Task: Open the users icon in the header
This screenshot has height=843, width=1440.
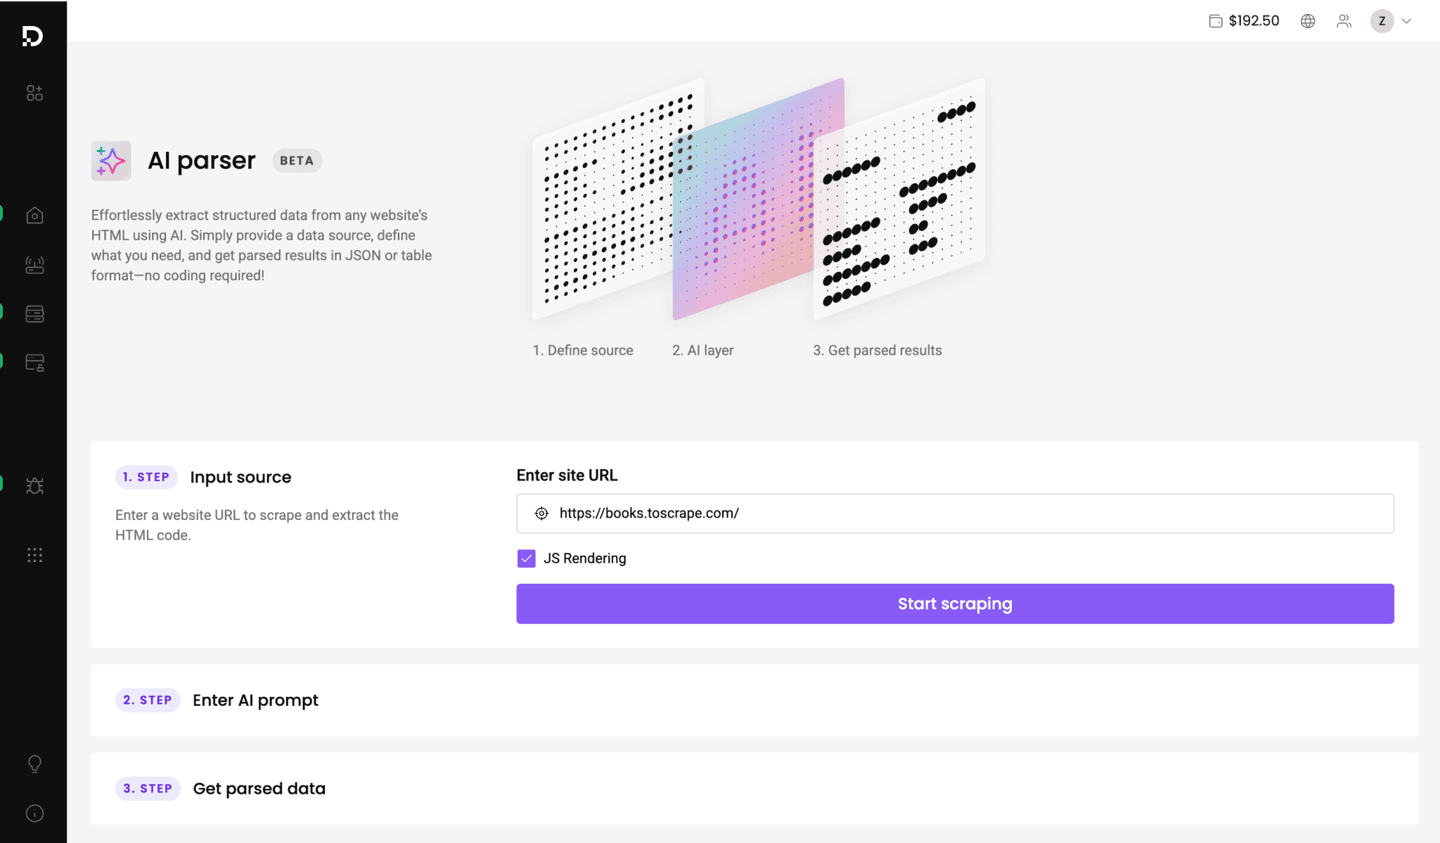Action: point(1344,21)
